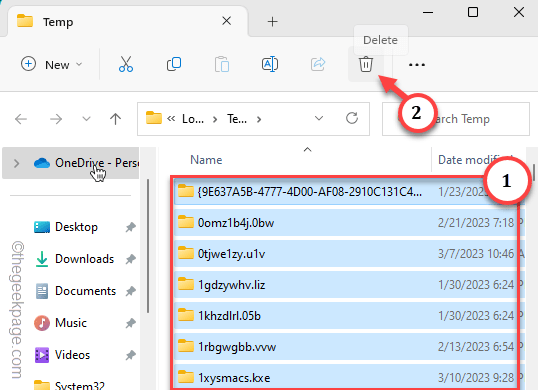
Task: Click the Search Temp box
Action: coord(456,119)
